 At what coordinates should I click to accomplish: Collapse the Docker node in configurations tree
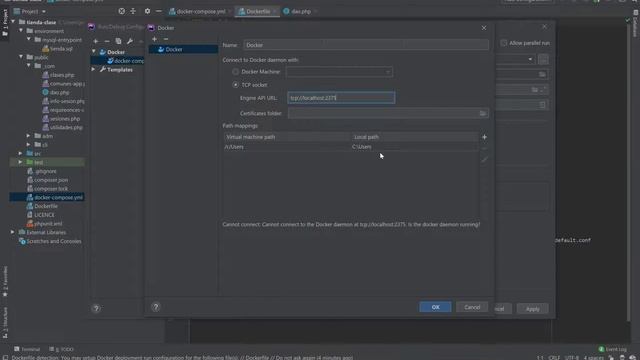pyautogui.click(x=93, y=52)
